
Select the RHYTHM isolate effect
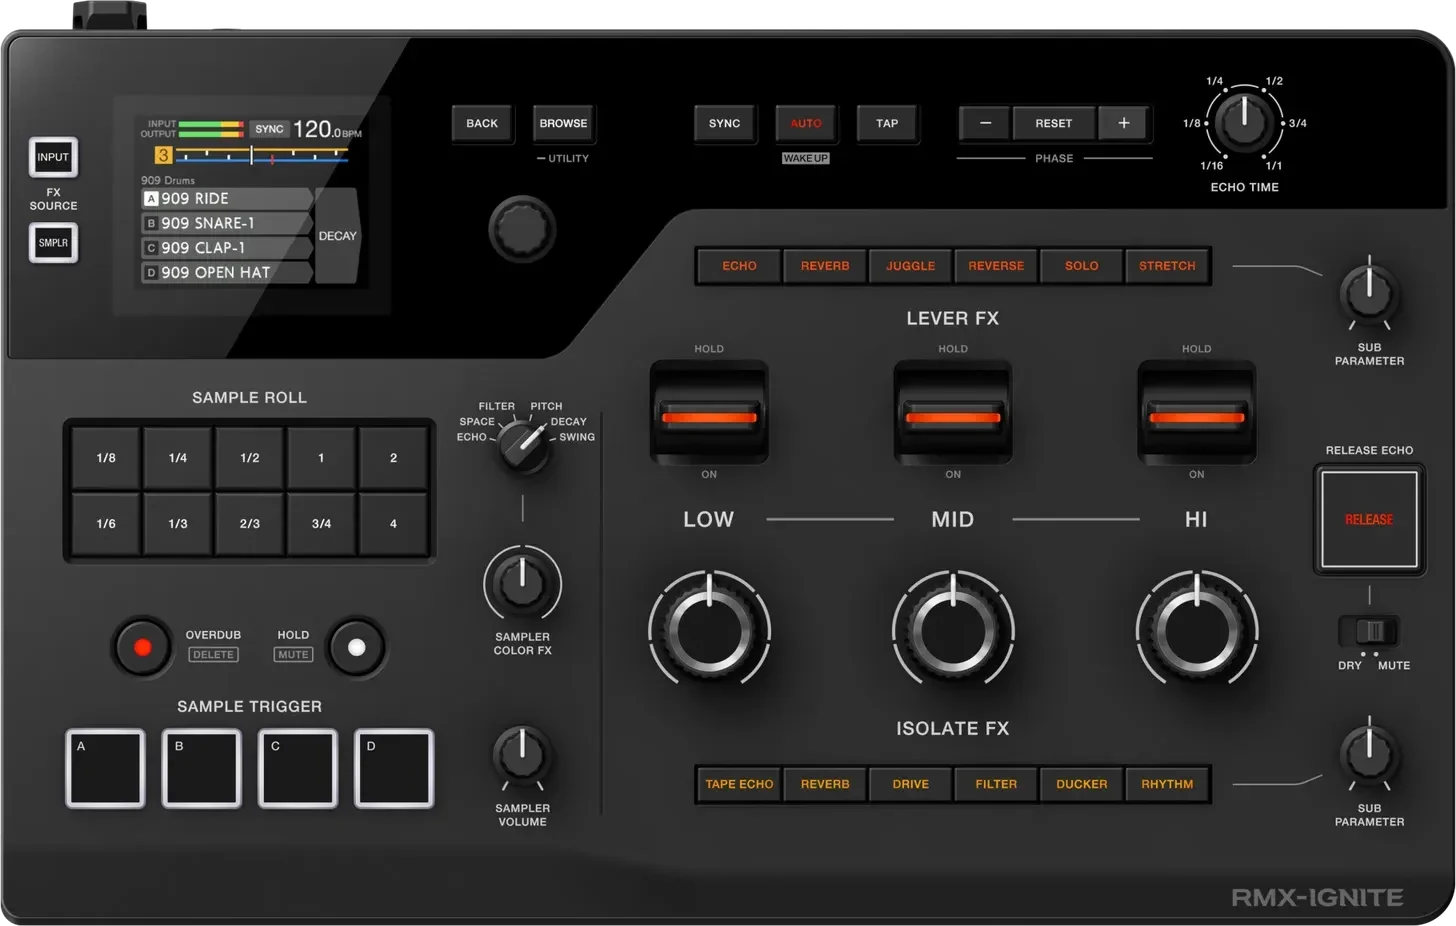[x=1167, y=784]
